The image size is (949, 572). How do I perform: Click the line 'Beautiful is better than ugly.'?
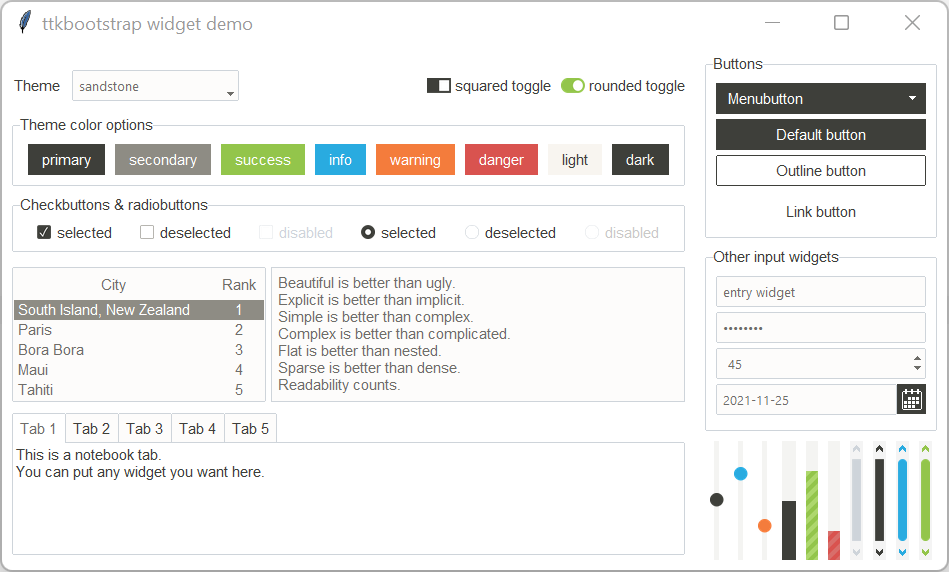pyautogui.click(x=367, y=283)
